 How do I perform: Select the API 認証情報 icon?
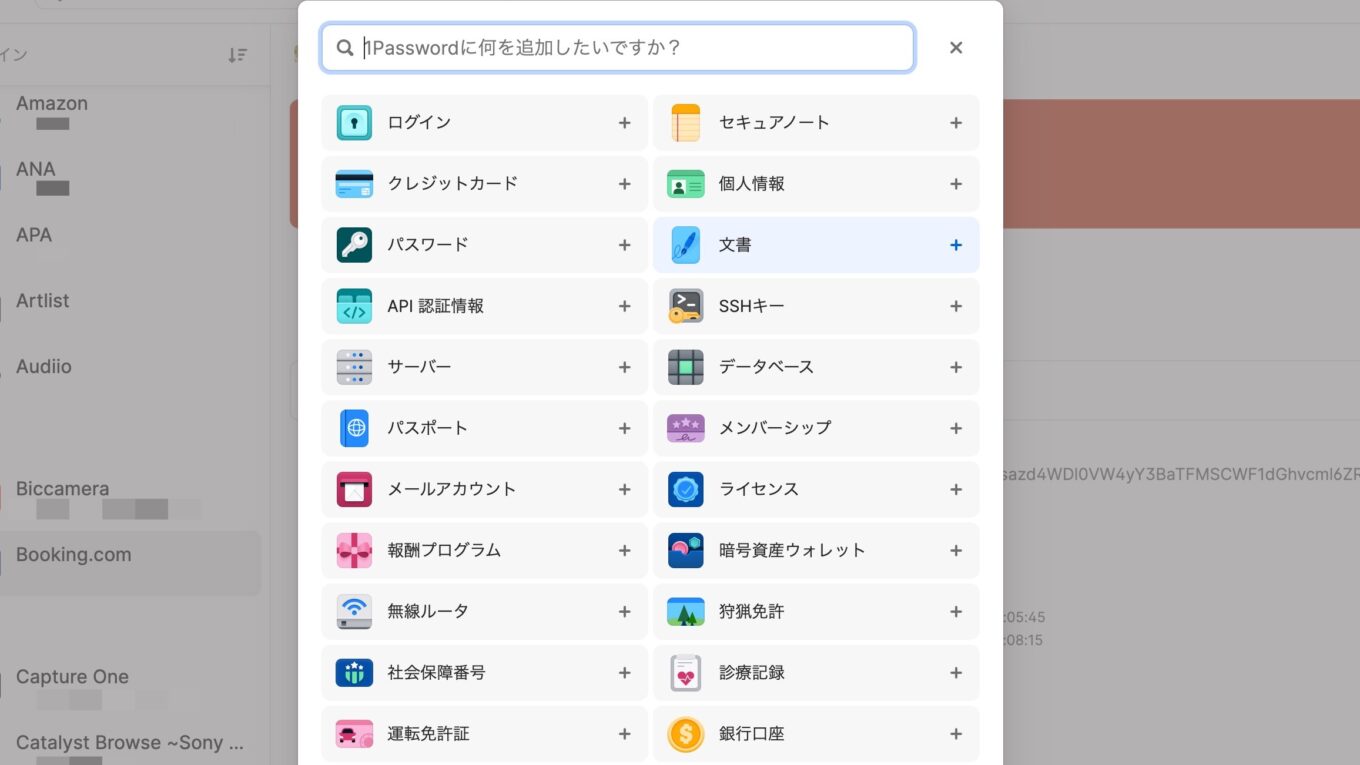point(353,306)
